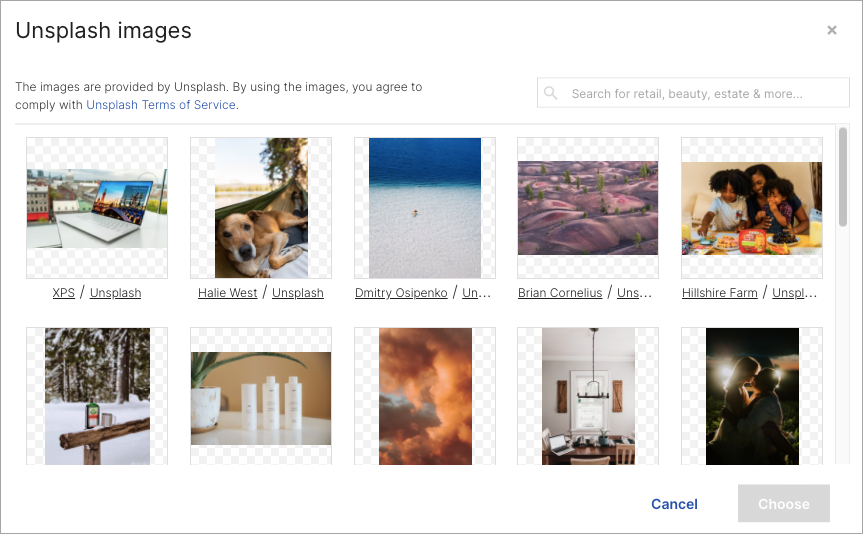This screenshot has width=863, height=534.
Task: Choose the purple hills landscape photo
Action: 588,208
